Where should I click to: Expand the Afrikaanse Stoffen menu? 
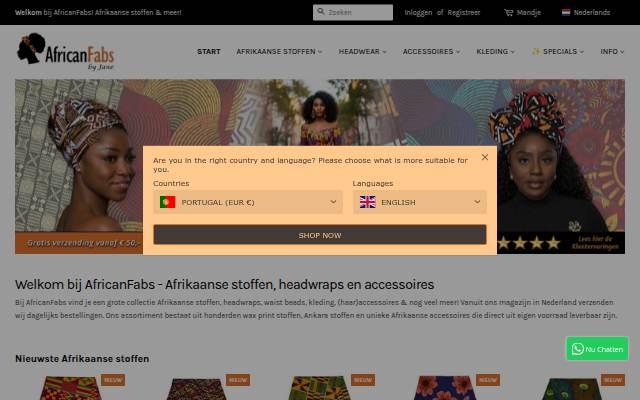(279, 51)
